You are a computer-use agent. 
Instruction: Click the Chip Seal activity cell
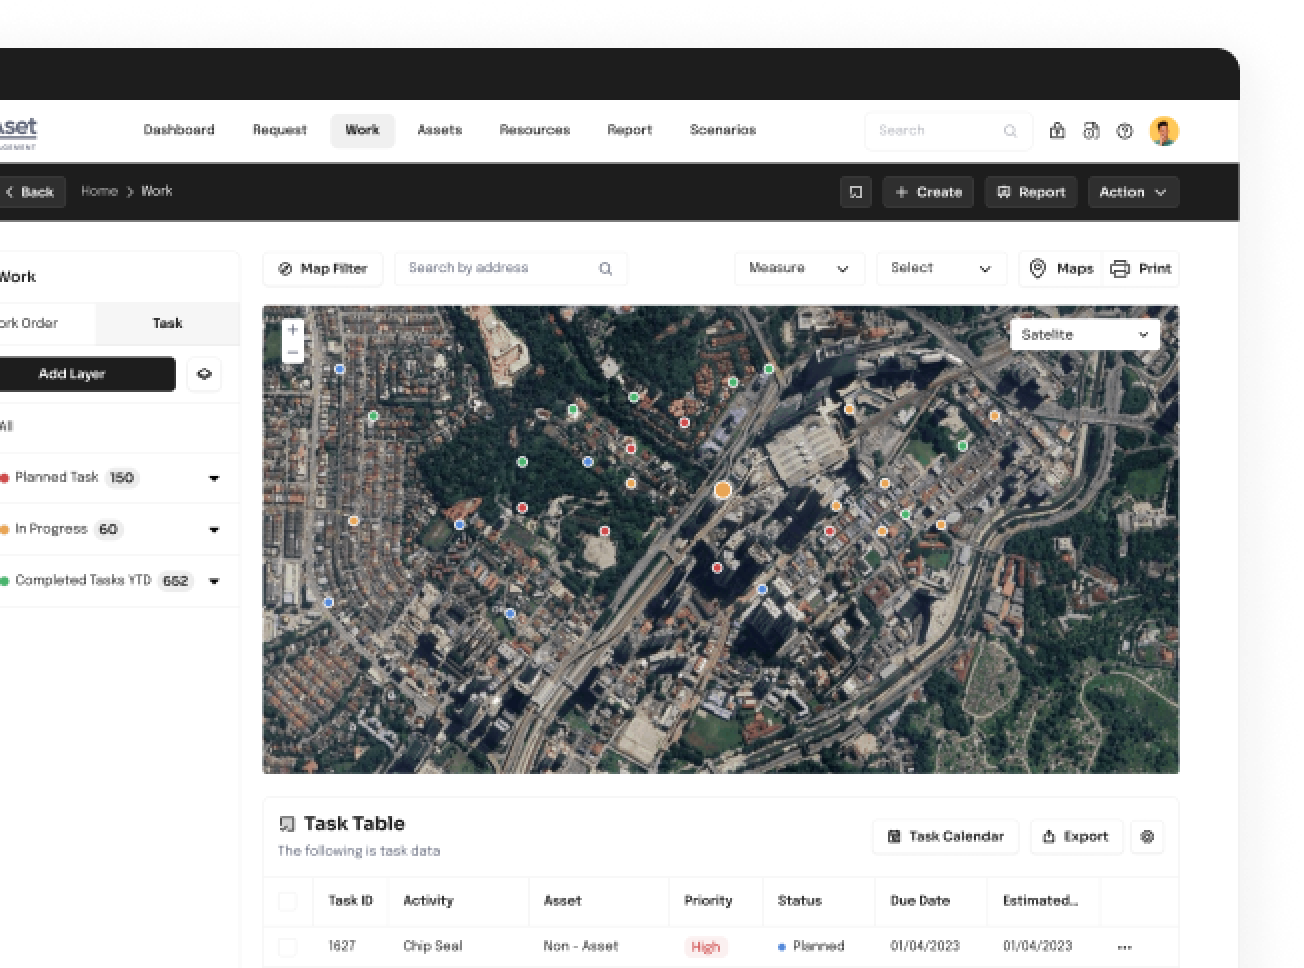click(433, 946)
